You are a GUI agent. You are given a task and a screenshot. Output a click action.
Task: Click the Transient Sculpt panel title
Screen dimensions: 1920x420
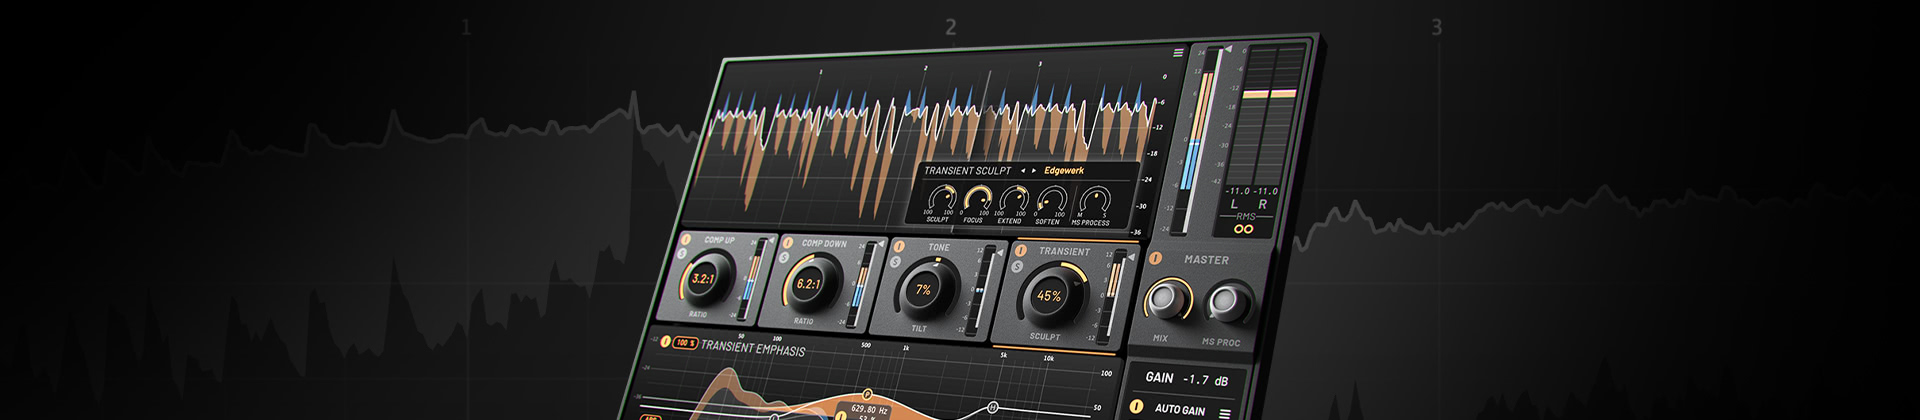coord(967,171)
